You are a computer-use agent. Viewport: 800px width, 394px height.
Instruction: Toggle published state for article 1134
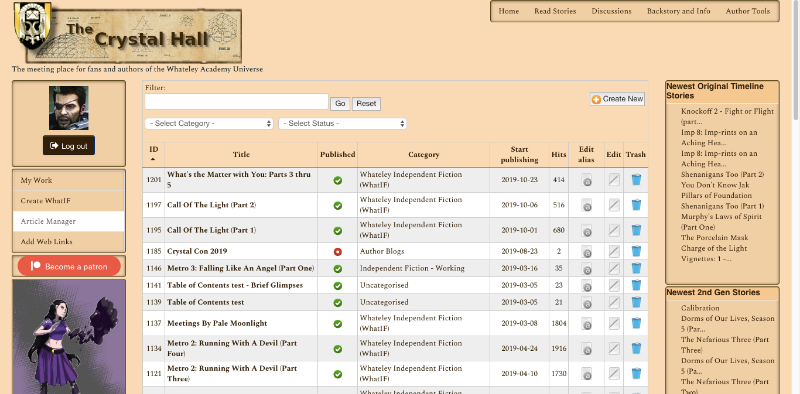[x=337, y=349]
